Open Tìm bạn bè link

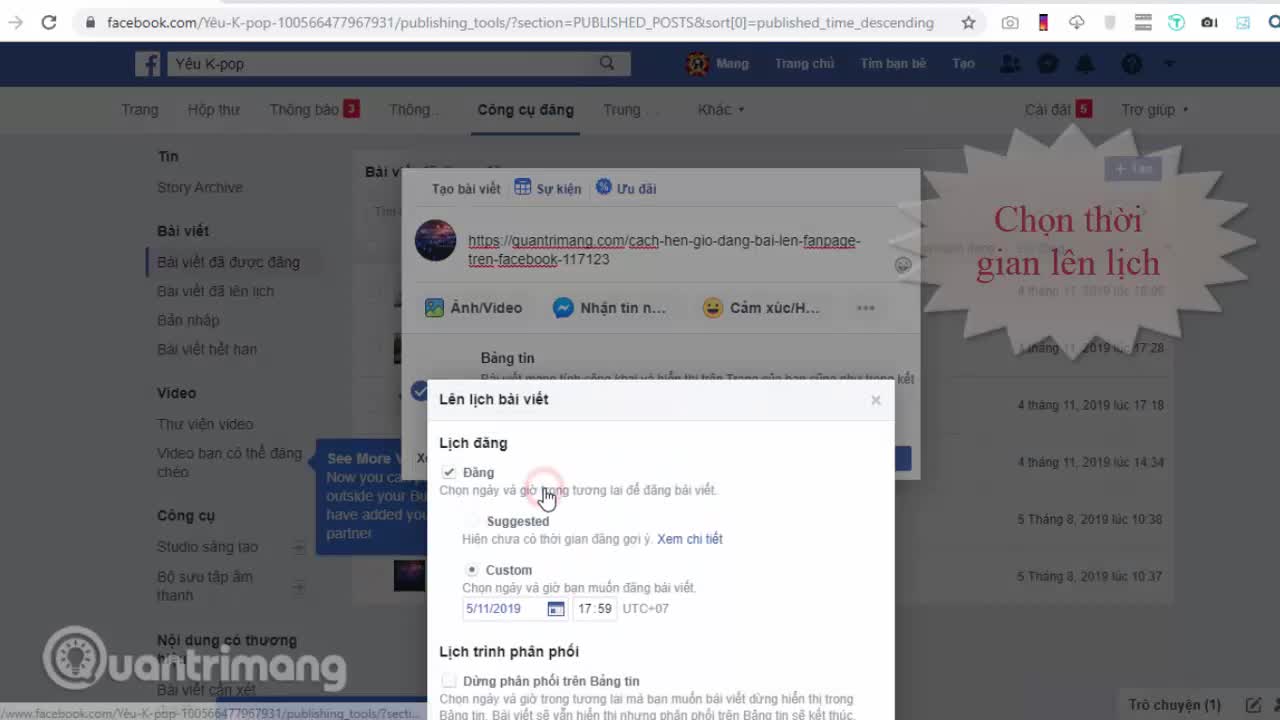893,64
